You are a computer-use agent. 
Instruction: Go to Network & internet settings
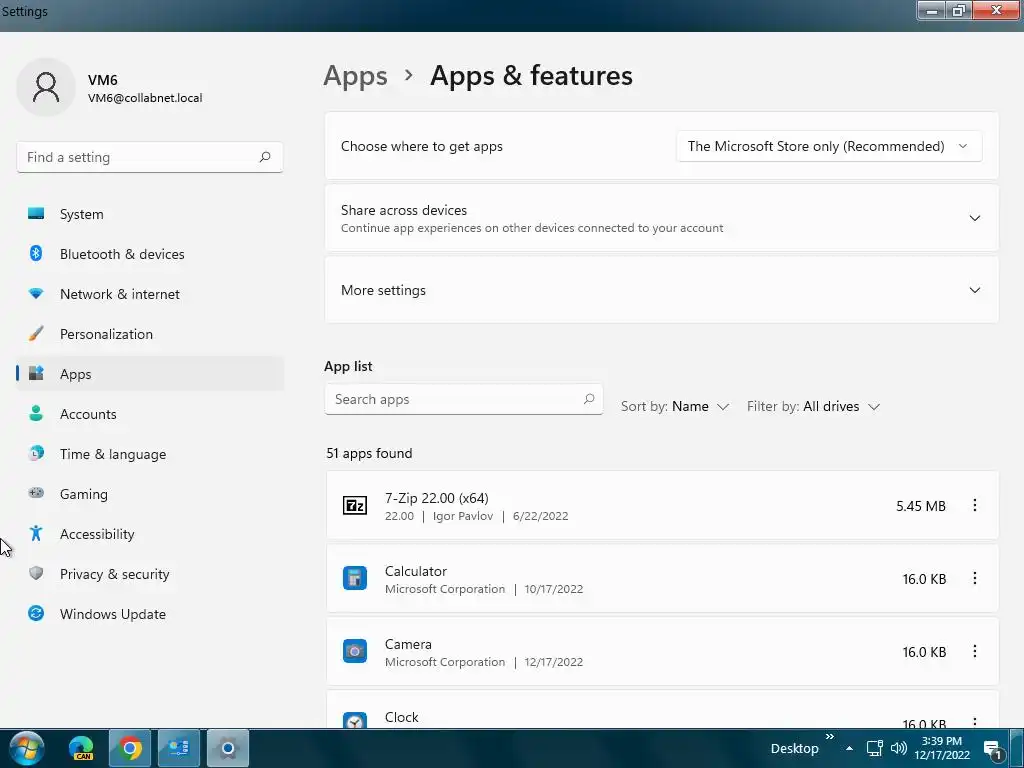150,294
